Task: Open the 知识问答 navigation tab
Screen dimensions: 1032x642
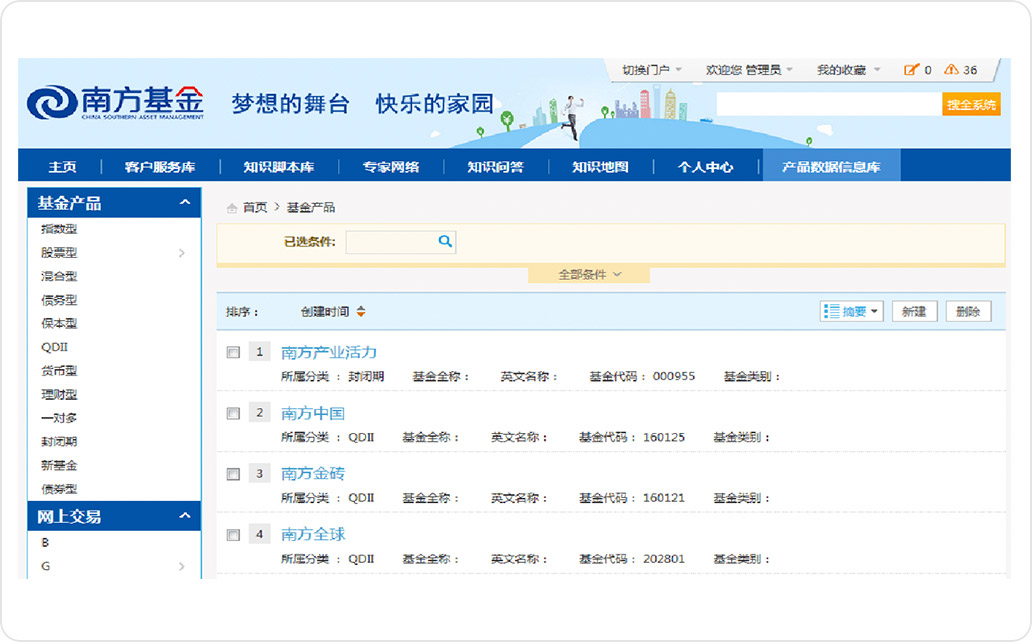Action: coord(495,167)
